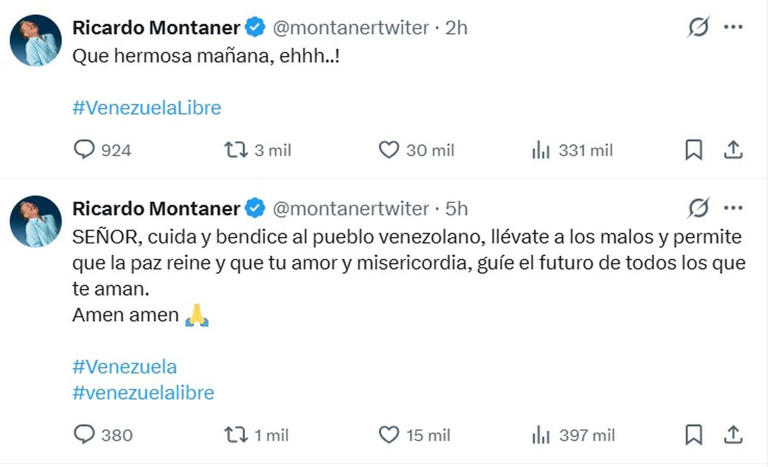
Task: View analytics for the 397 mil views tweet
Action: pos(541,434)
